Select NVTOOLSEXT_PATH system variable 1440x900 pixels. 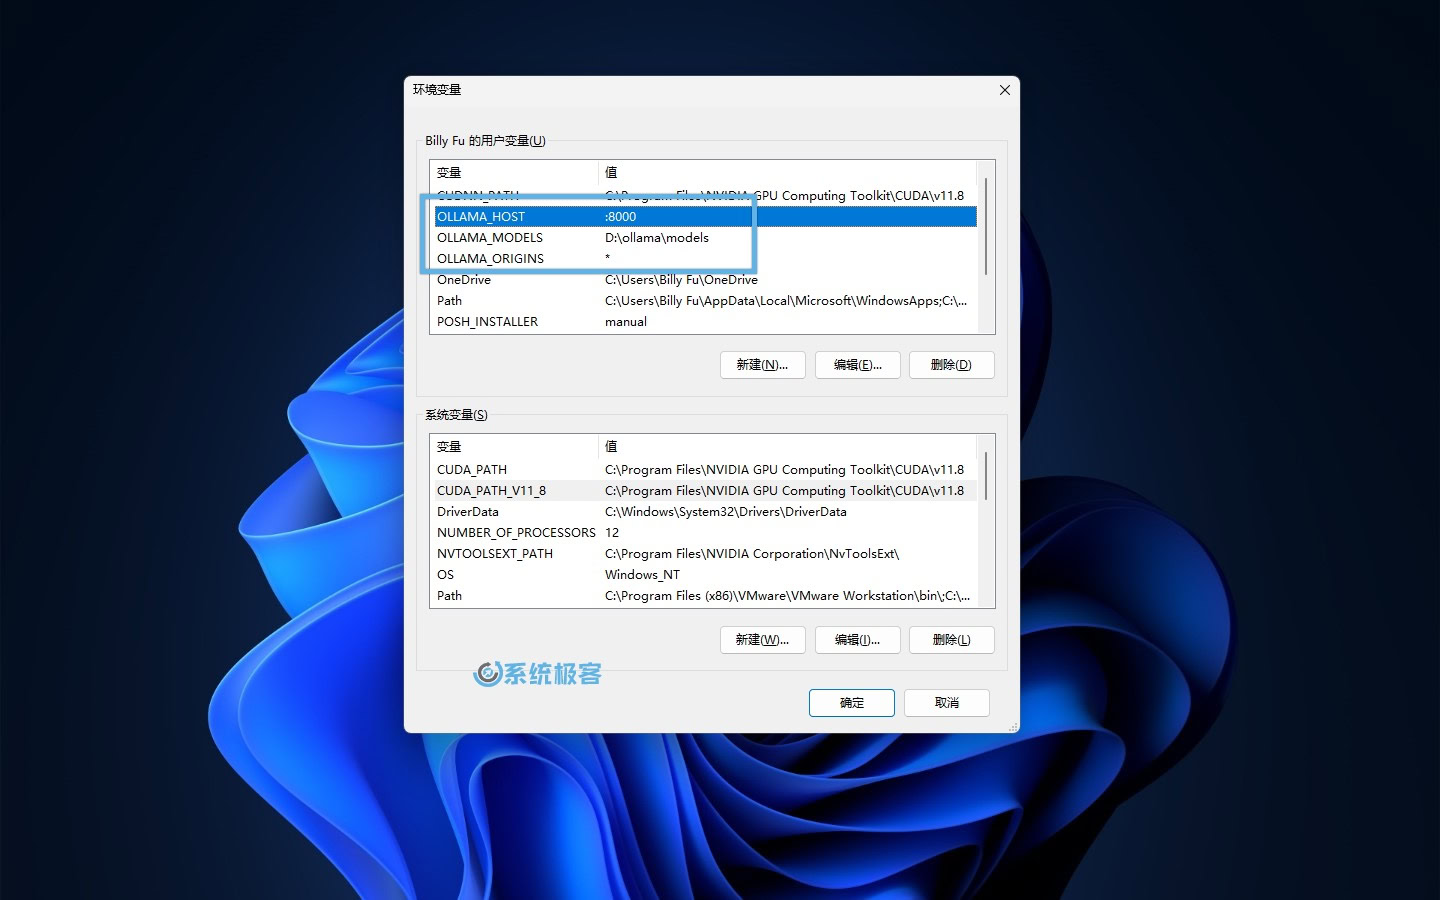pyautogui.click(x=494, y=553)
